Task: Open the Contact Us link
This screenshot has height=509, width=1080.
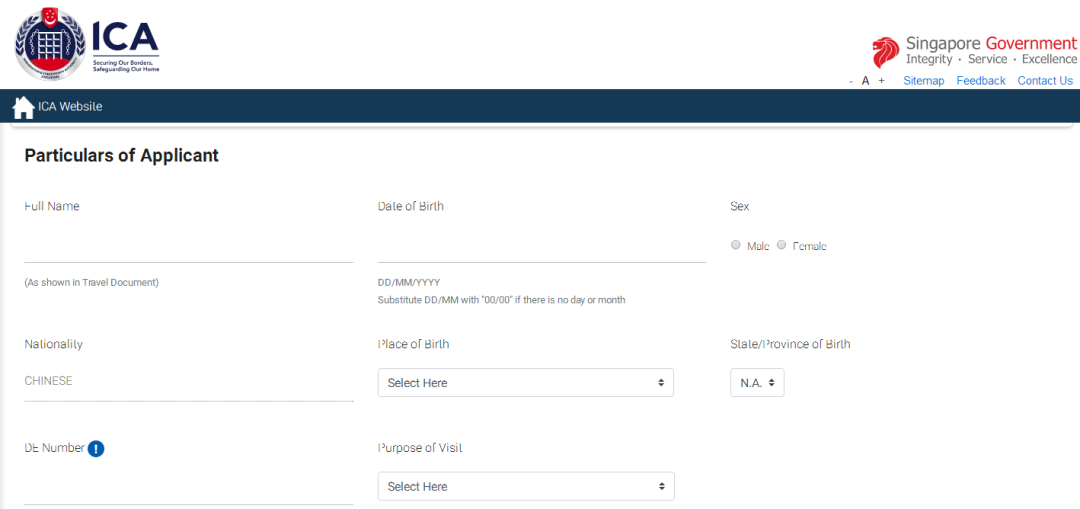Action: pyautogui.click(x=1044, y=81)
